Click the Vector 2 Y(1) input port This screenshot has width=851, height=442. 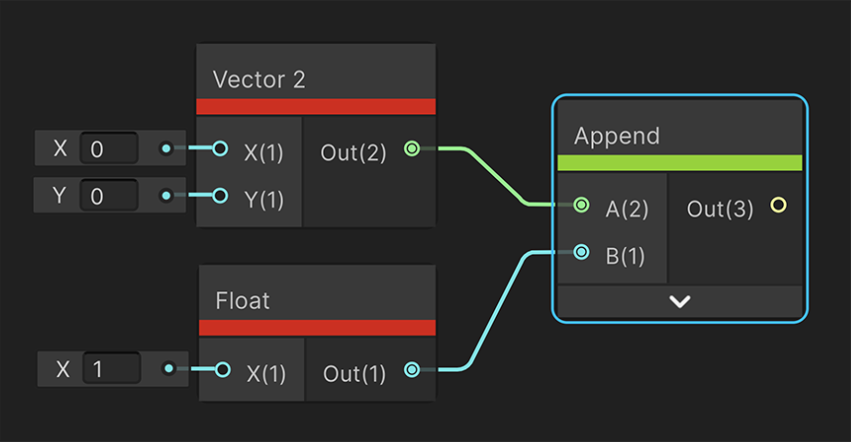[x=220, y=195]
